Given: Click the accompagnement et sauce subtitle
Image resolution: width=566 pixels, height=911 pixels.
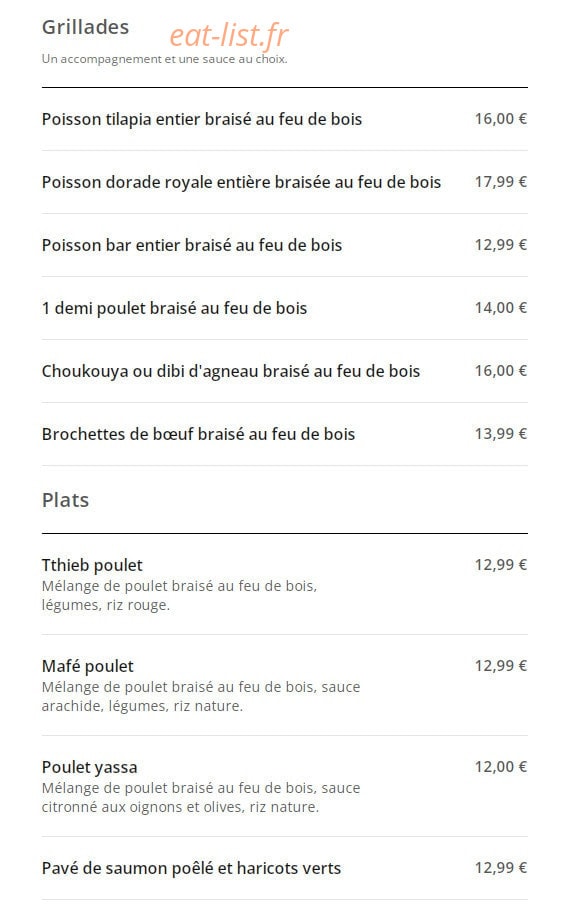Looking at the screenshot, I should (x=164, y=59).
